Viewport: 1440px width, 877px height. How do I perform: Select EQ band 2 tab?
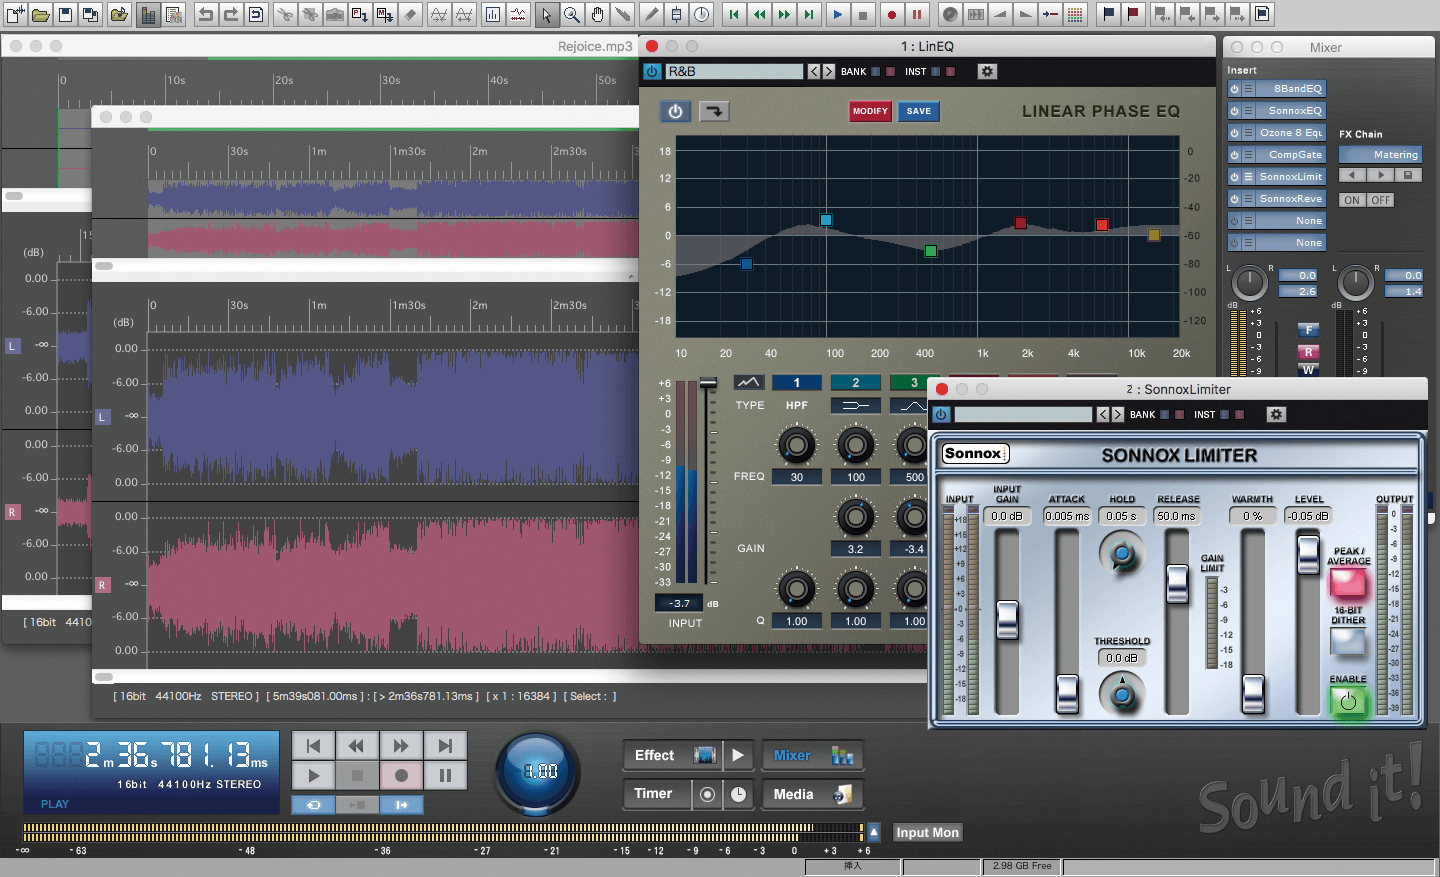pyautogui.click(x=855, y=383)
